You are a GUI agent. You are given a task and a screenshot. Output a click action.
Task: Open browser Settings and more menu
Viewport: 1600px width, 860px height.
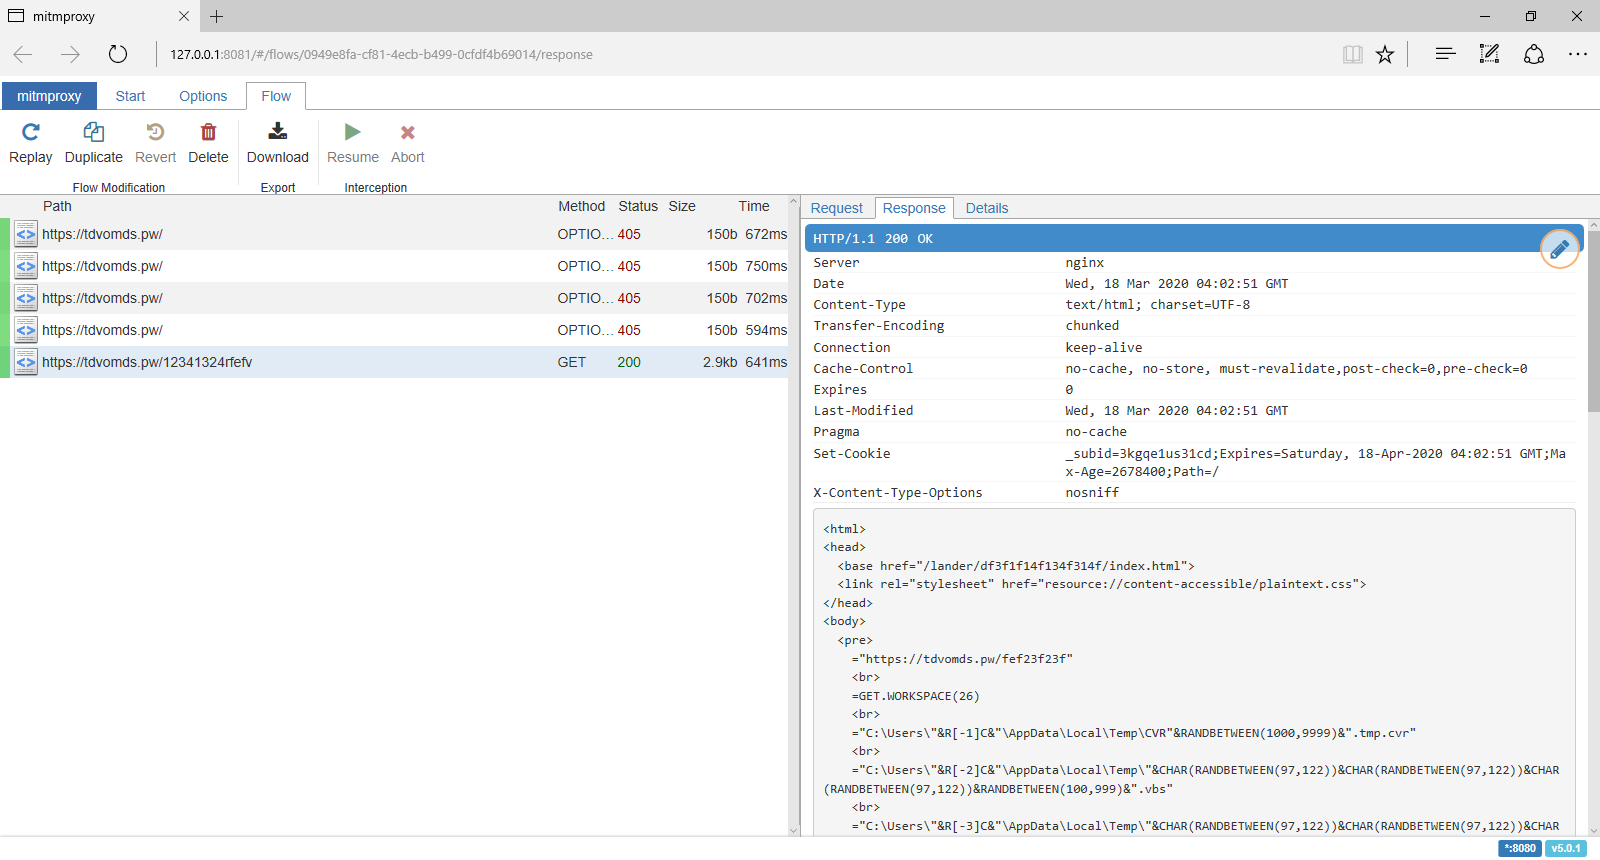[x=1578, y=54]
